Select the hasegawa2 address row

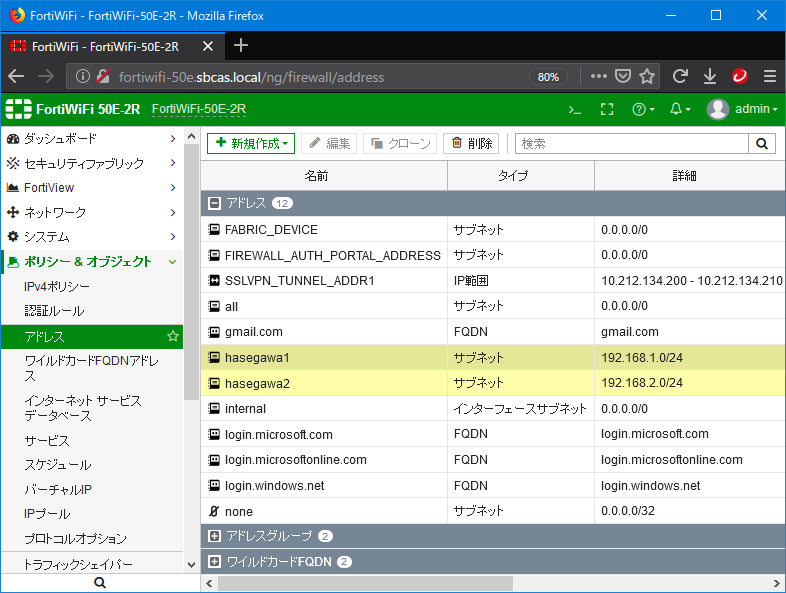(x=493, y=383)
